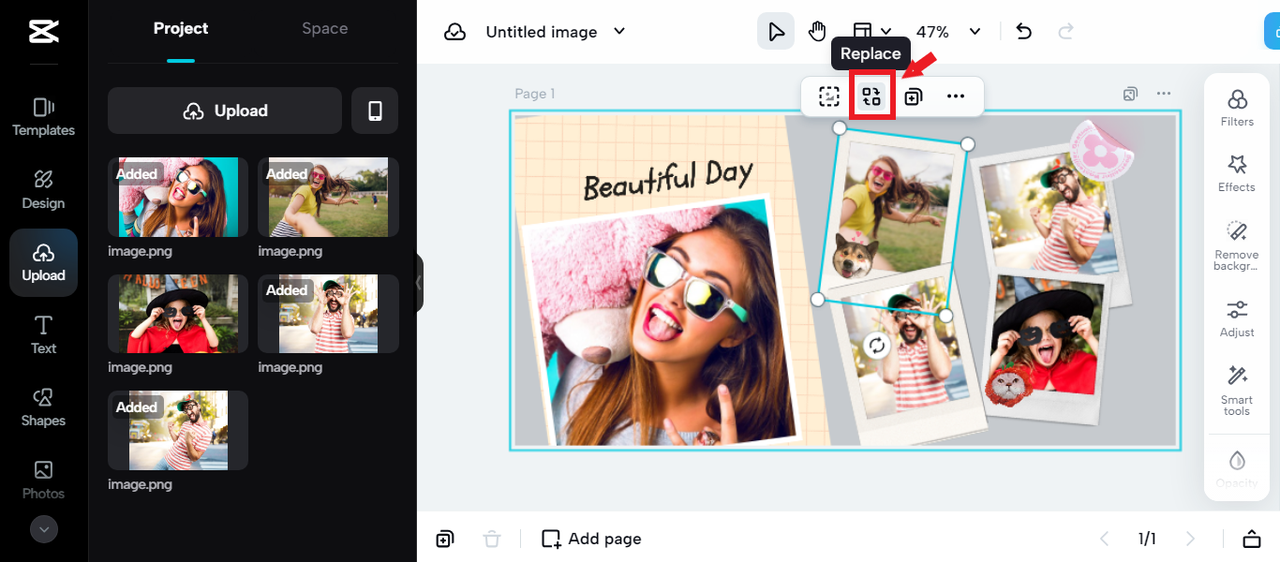Click the Beautiful Day text on canvas

pyautogui.click(x=667, y=179)
